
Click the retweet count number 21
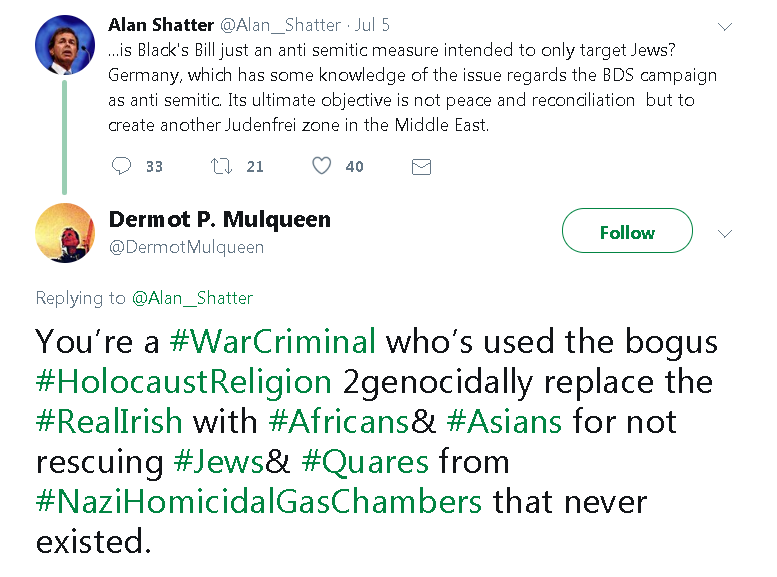255,167
